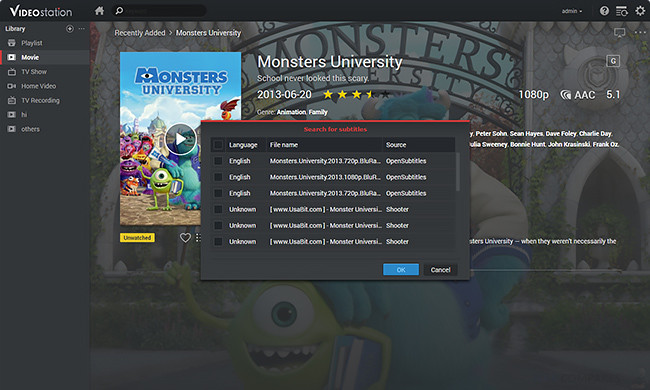Open the settings gear icon

pyautogui.click(x=640, y=11)
